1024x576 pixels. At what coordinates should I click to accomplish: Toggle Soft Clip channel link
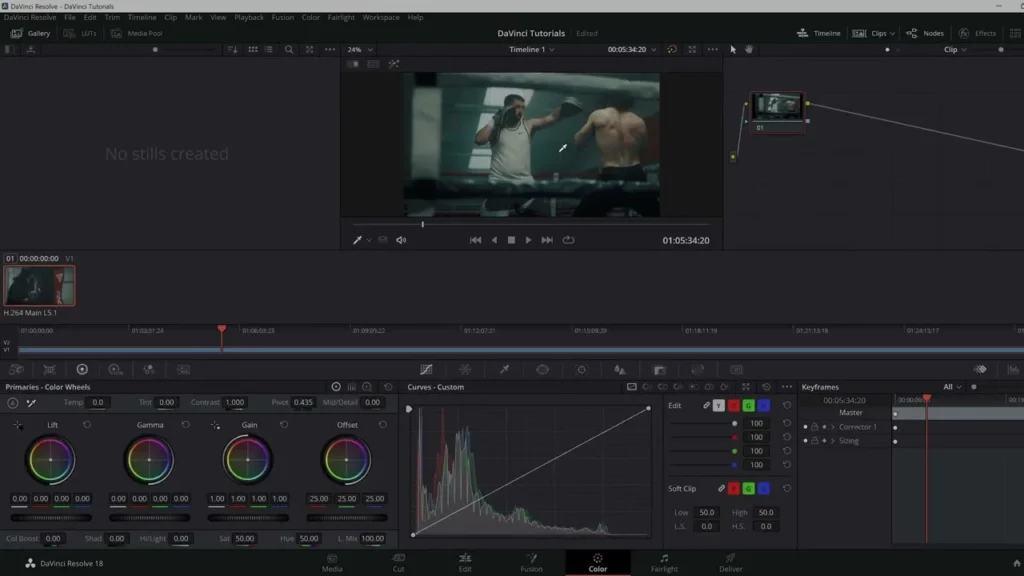click(721, 488)
